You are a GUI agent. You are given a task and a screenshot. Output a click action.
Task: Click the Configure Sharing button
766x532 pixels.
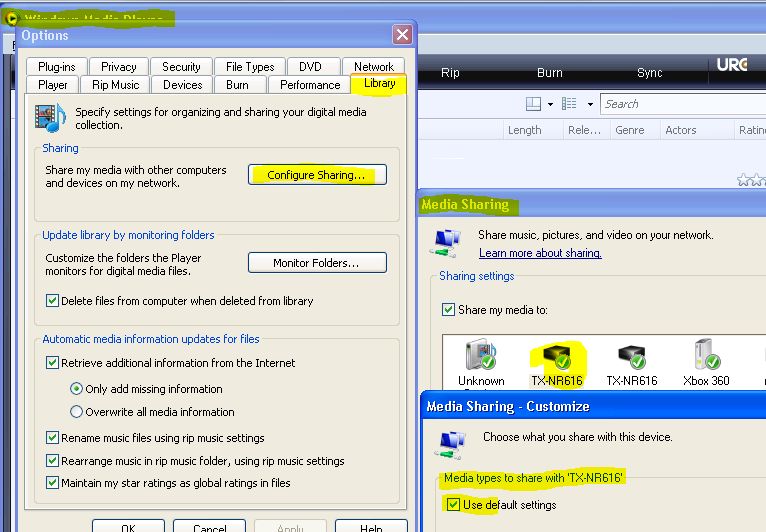pyautogui.click(x=317, y=174)
